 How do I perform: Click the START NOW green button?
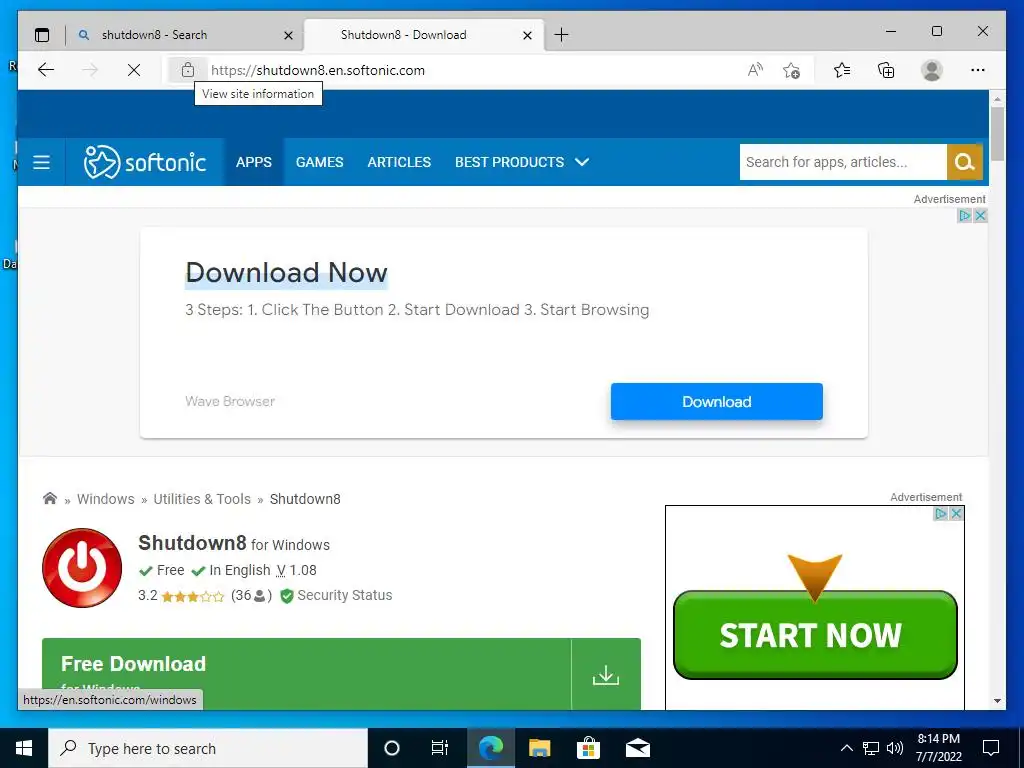(x=815, y=635)
